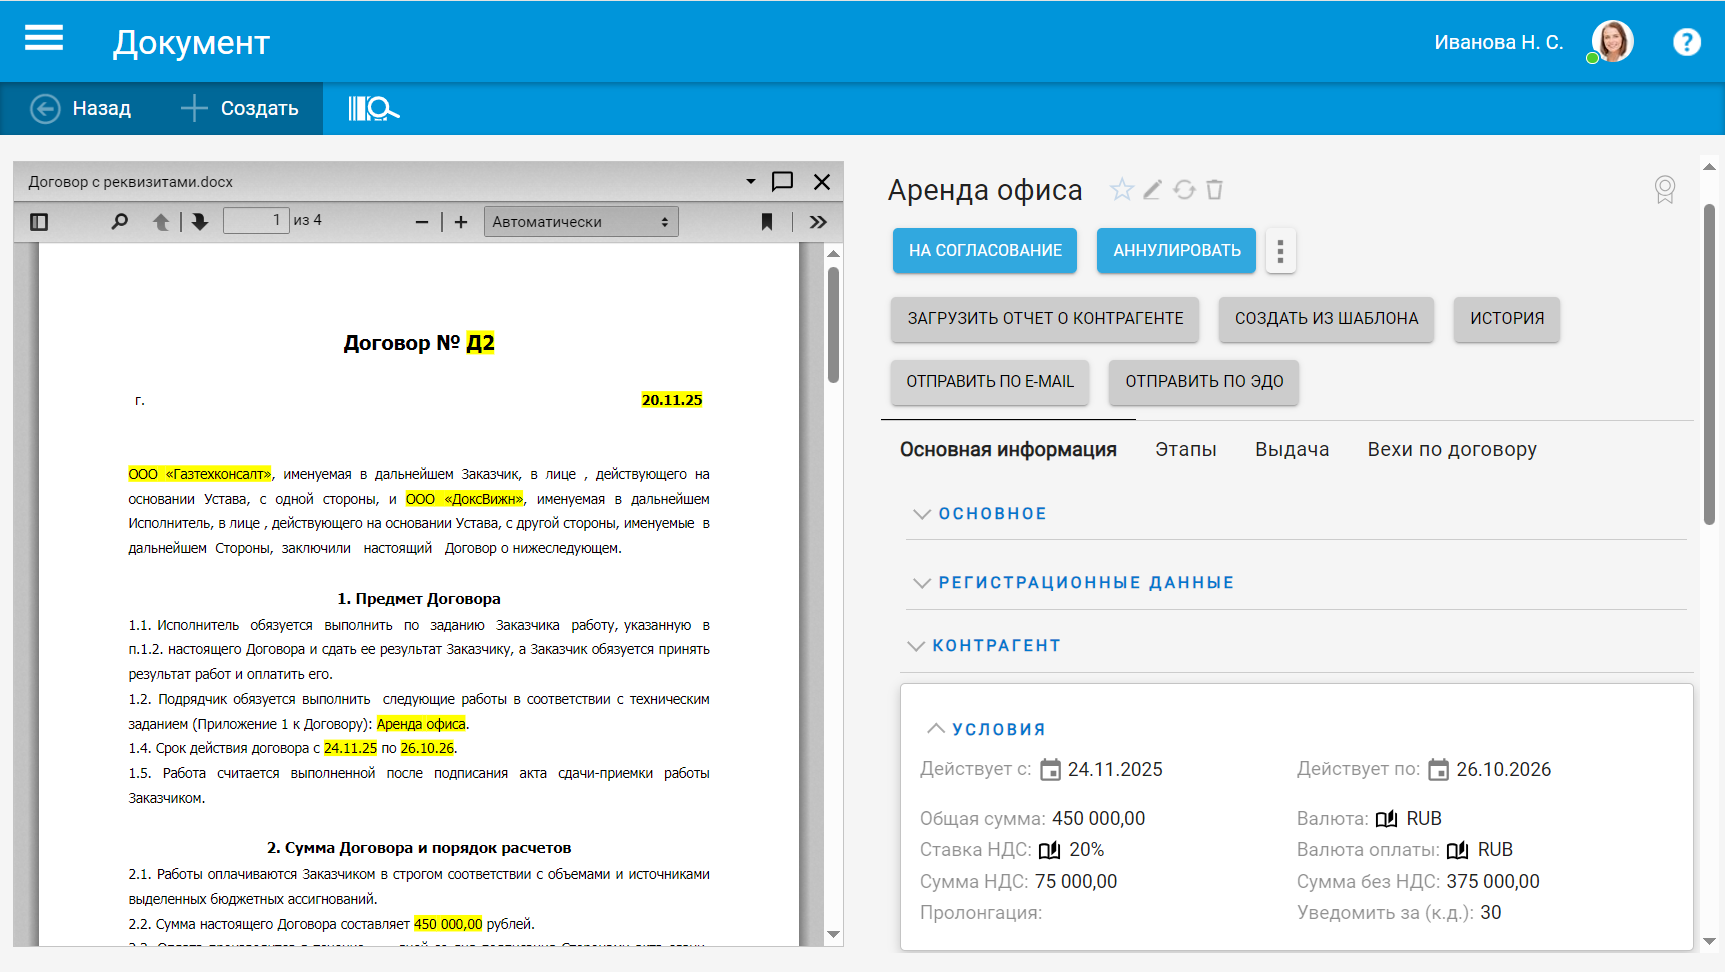Open the help question mark icon
Screen dimensions: 1725x972
click(1686, 42)
